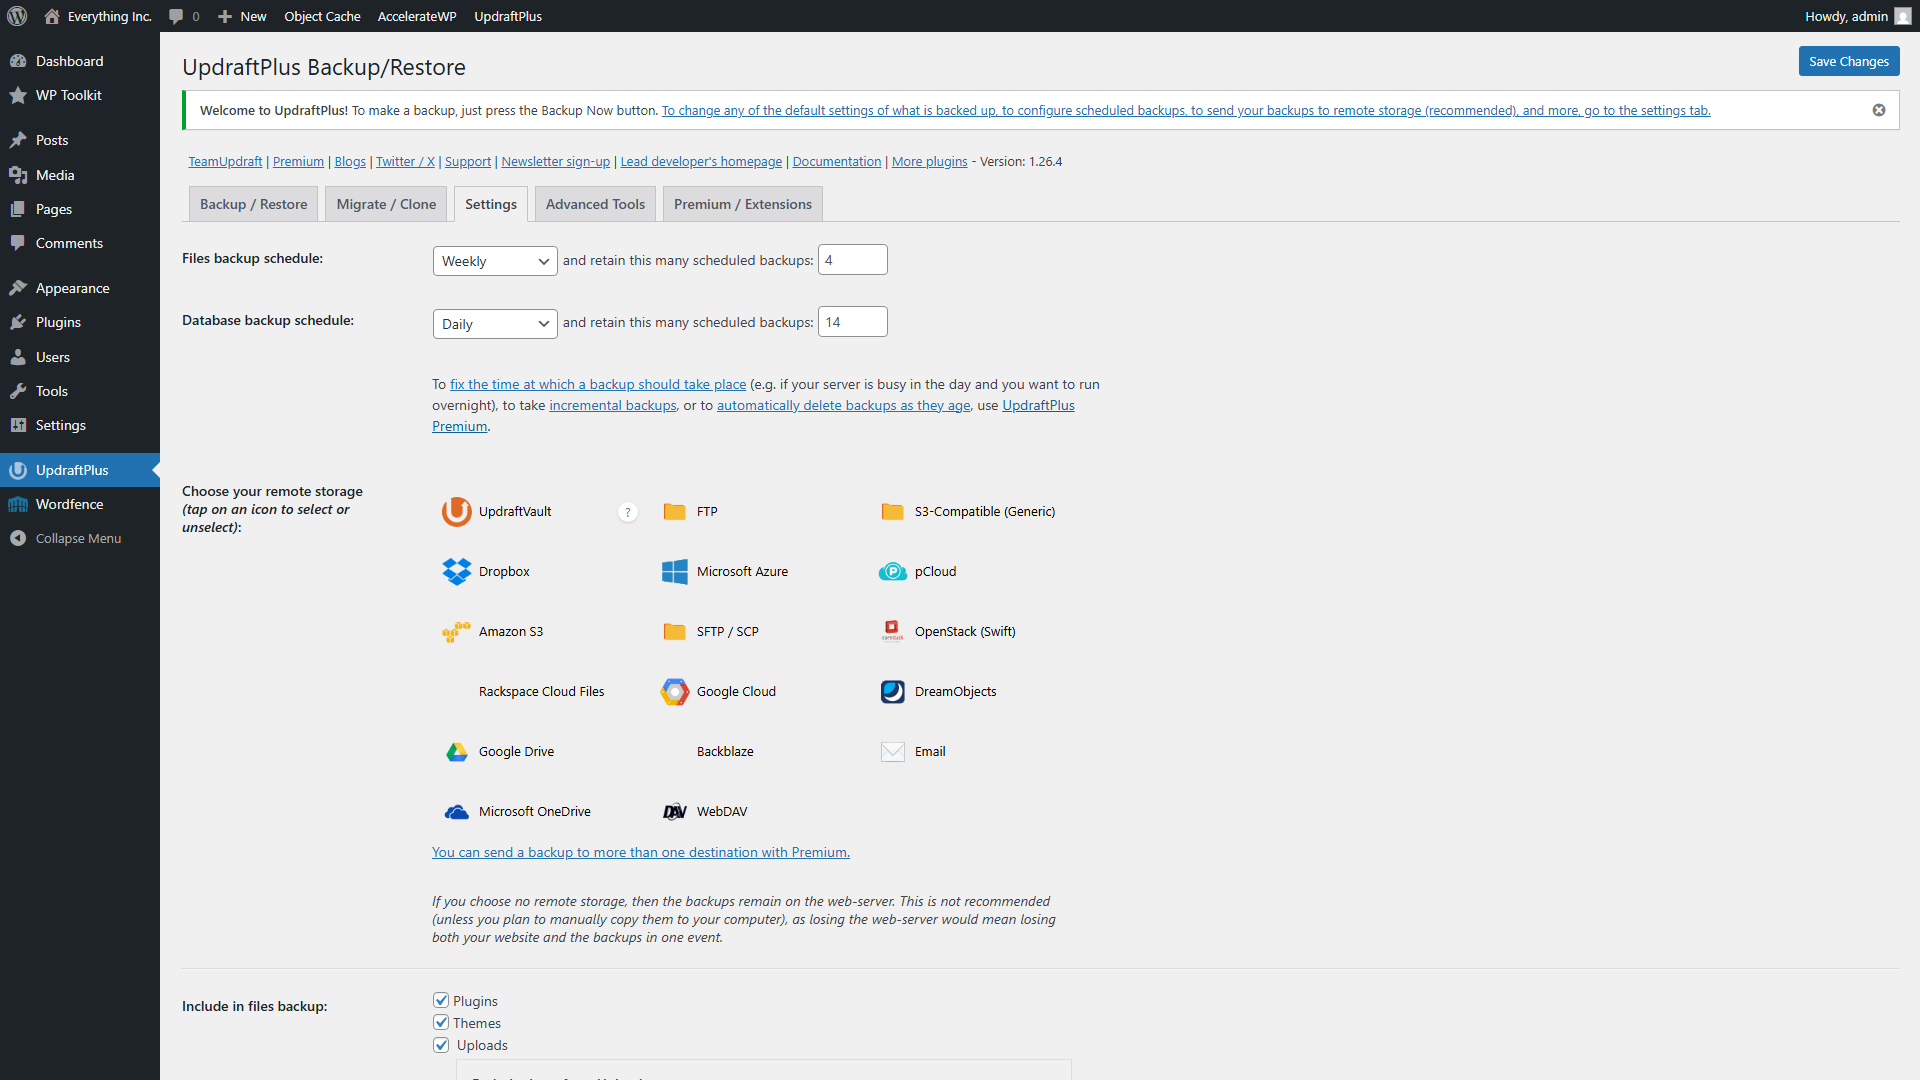The height and width of the screenshot is (1080, 1920).
Task: Choose the pCloud storage icon
Action: 893,571
